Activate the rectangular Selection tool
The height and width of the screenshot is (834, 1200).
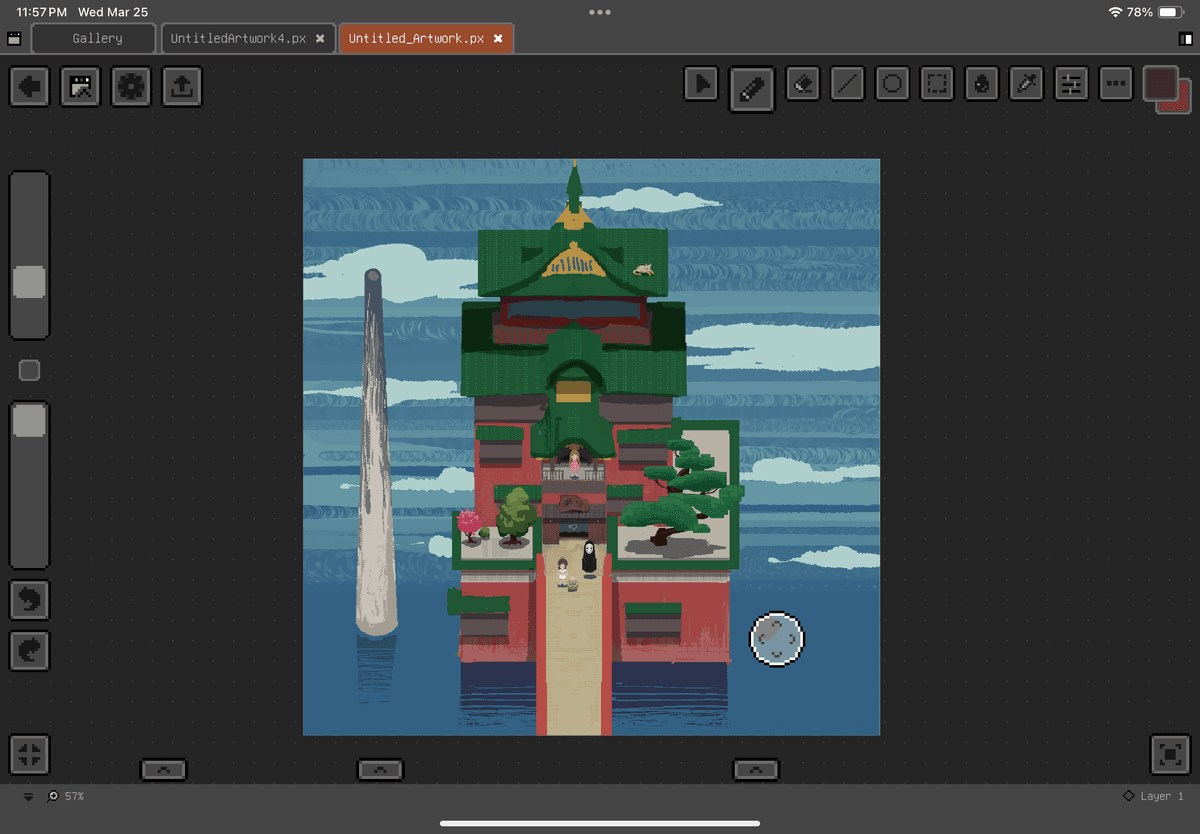tap(937, 85)
